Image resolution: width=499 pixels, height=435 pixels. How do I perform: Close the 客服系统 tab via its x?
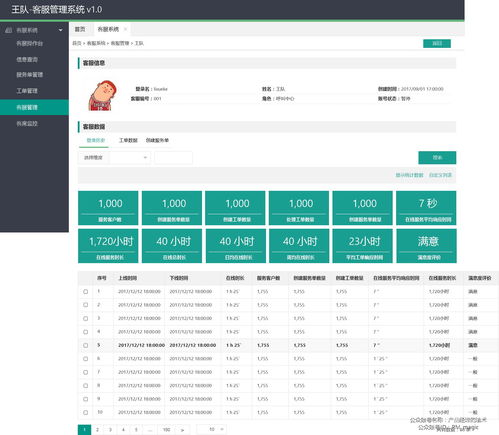[125, 29]
